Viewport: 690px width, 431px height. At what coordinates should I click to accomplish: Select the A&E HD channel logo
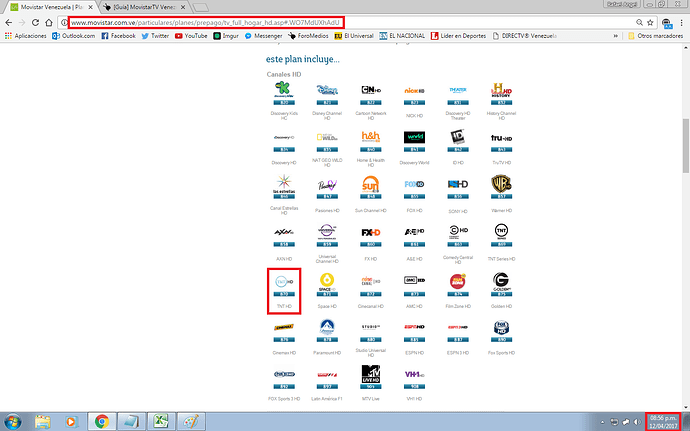pyautogui.click(x=414, y=232)
